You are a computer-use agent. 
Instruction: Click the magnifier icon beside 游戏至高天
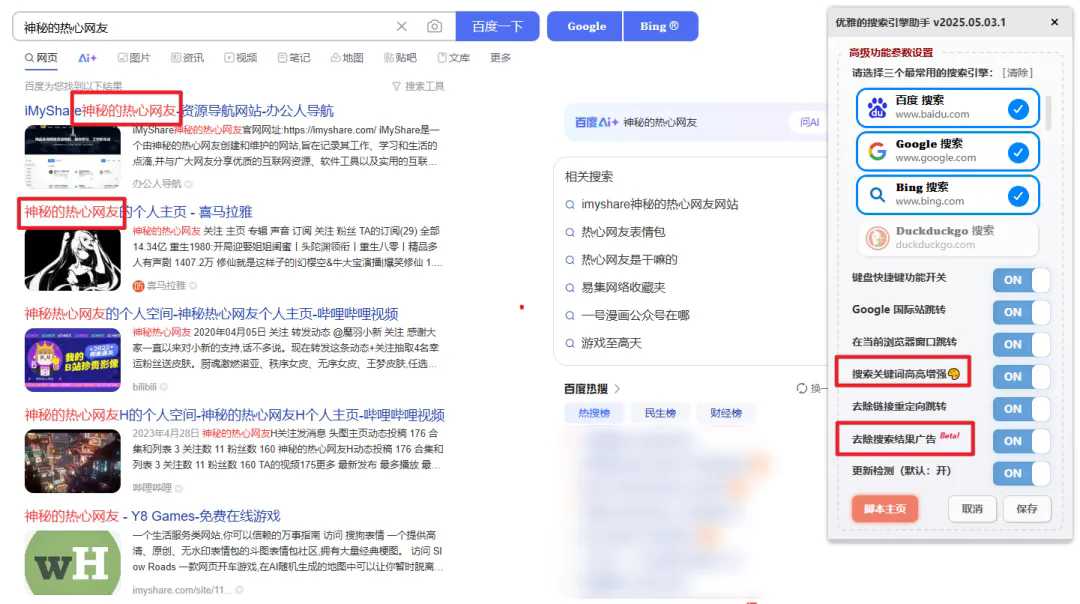[x=570, y=343]
